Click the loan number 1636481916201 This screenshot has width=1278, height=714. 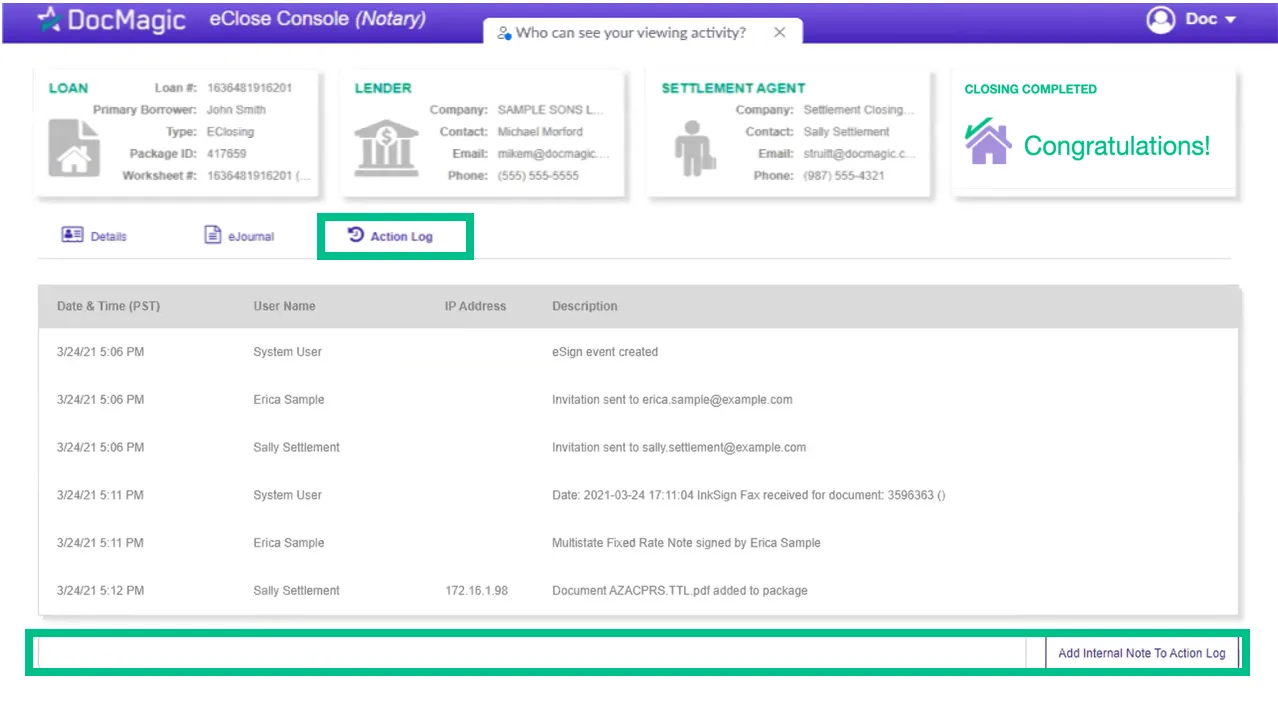249,88
